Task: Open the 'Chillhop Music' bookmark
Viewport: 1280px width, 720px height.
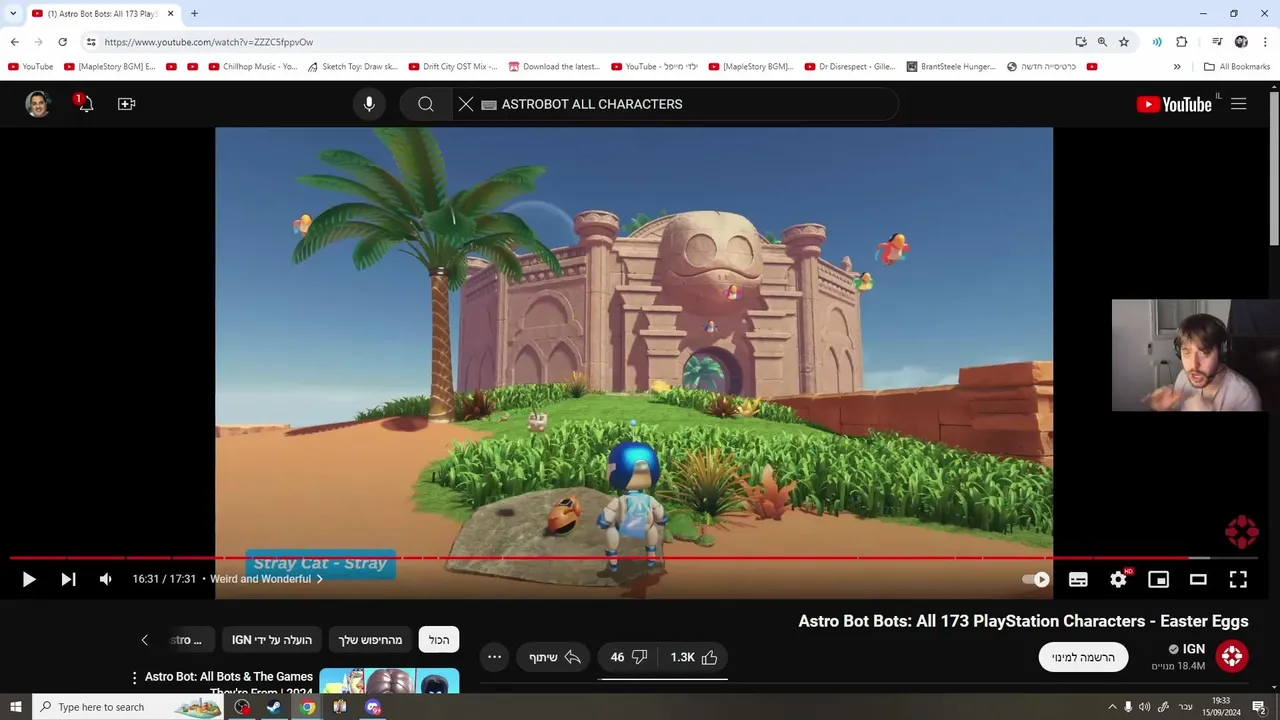Action: (253, 67)
